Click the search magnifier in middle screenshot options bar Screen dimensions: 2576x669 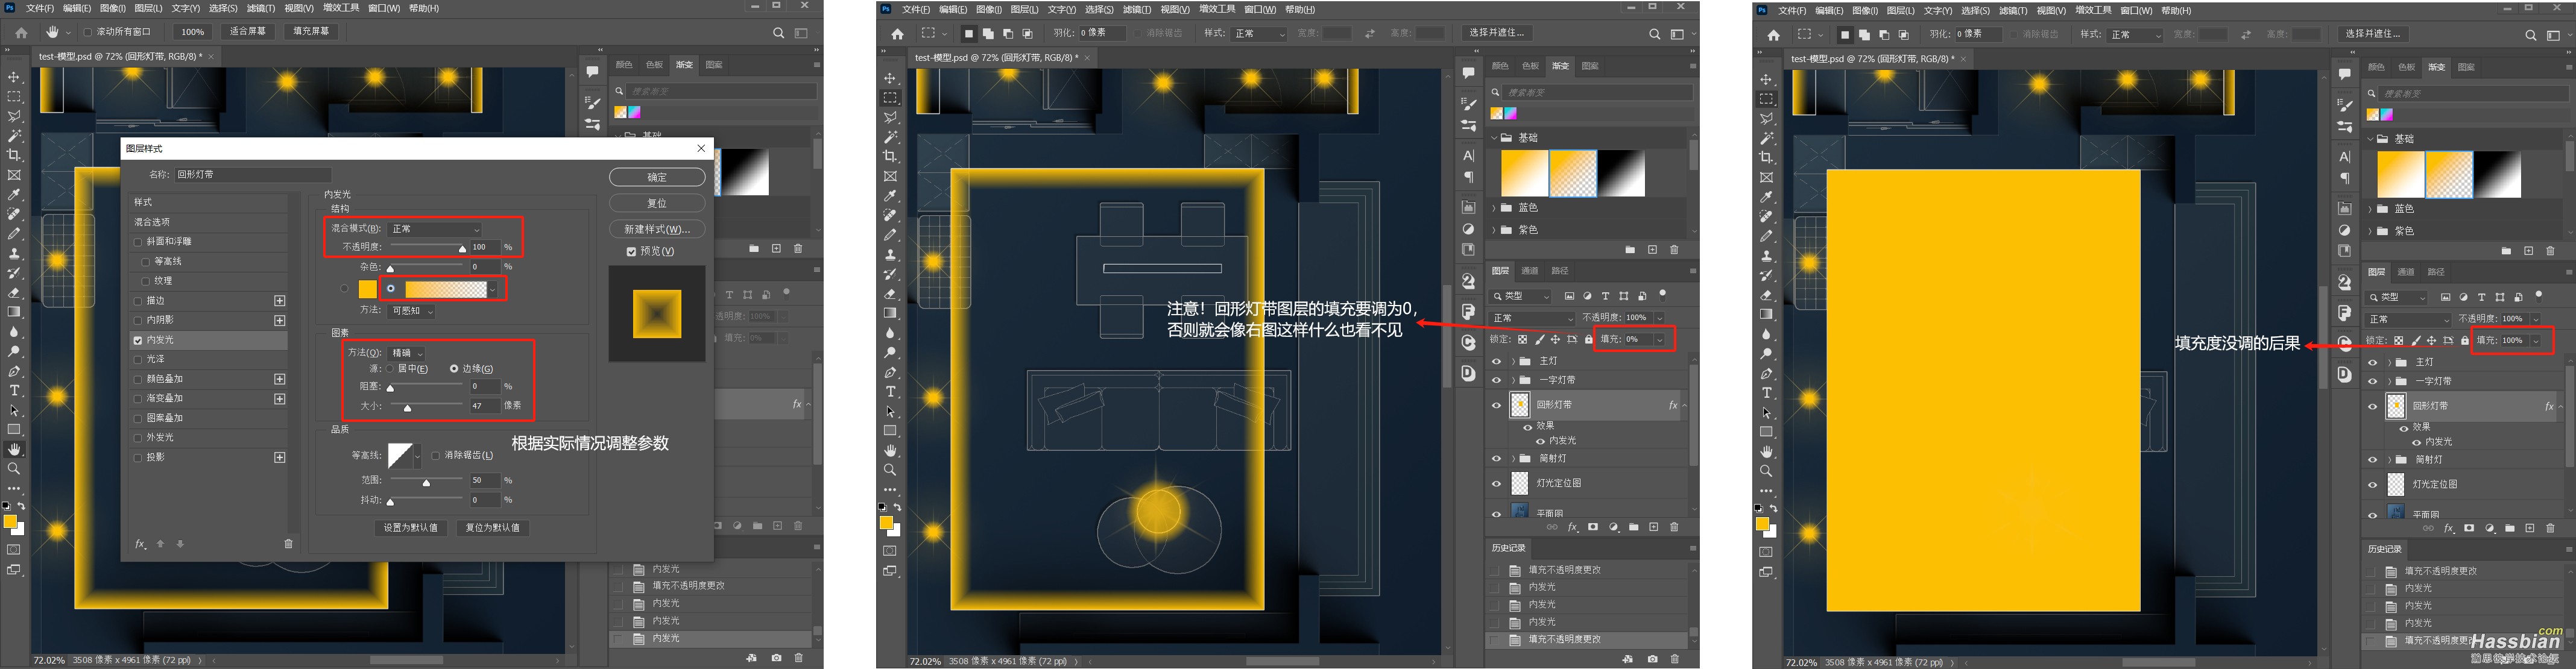(1654, 34)
